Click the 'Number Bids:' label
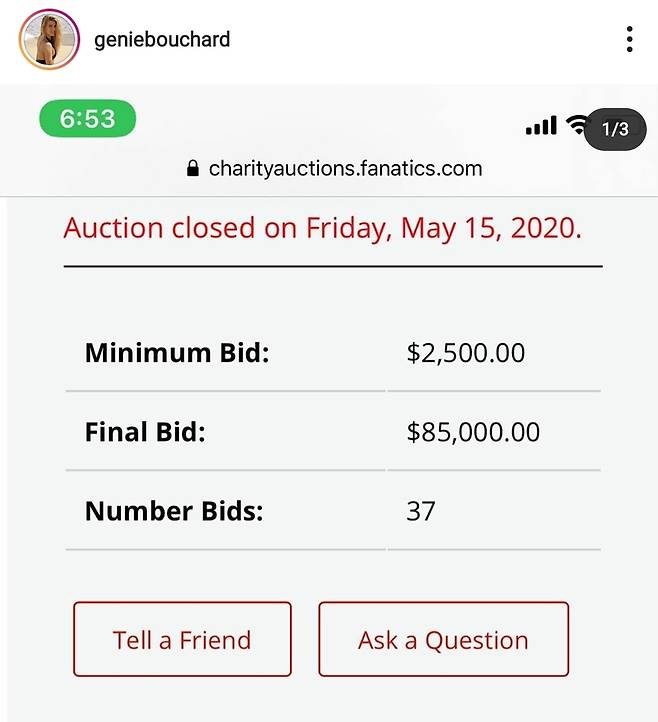Viewport: 658px width, 722px height. 174,511
